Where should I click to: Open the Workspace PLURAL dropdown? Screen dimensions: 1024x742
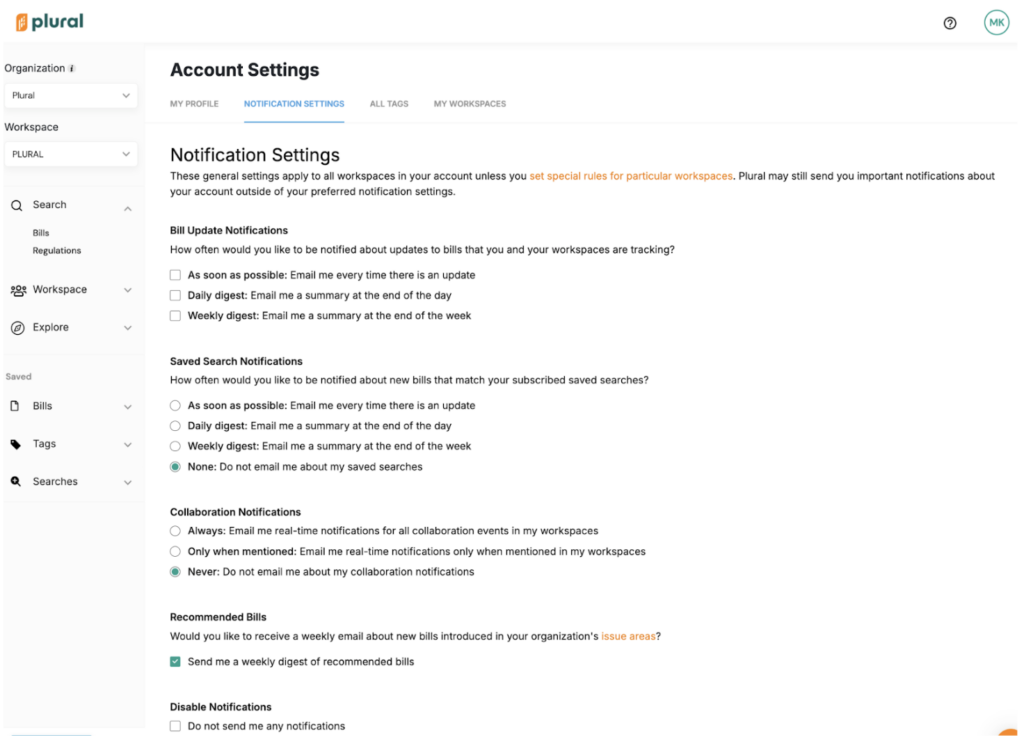coord(70,155)
